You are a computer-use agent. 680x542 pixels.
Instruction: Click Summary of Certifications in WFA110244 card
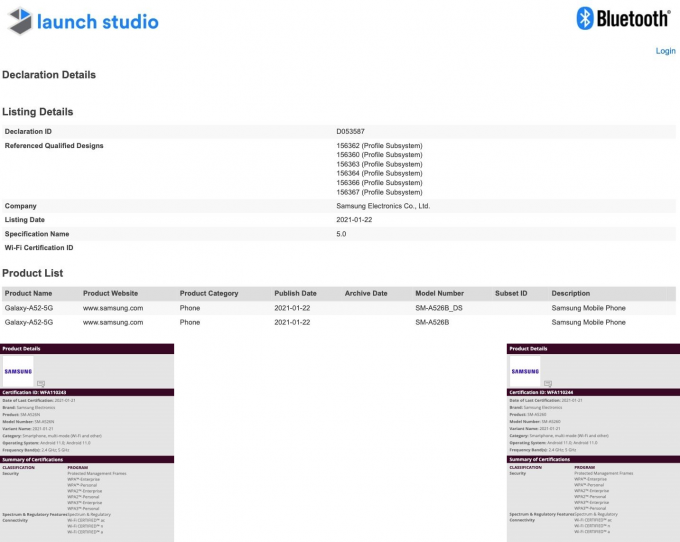pos(593,460)
